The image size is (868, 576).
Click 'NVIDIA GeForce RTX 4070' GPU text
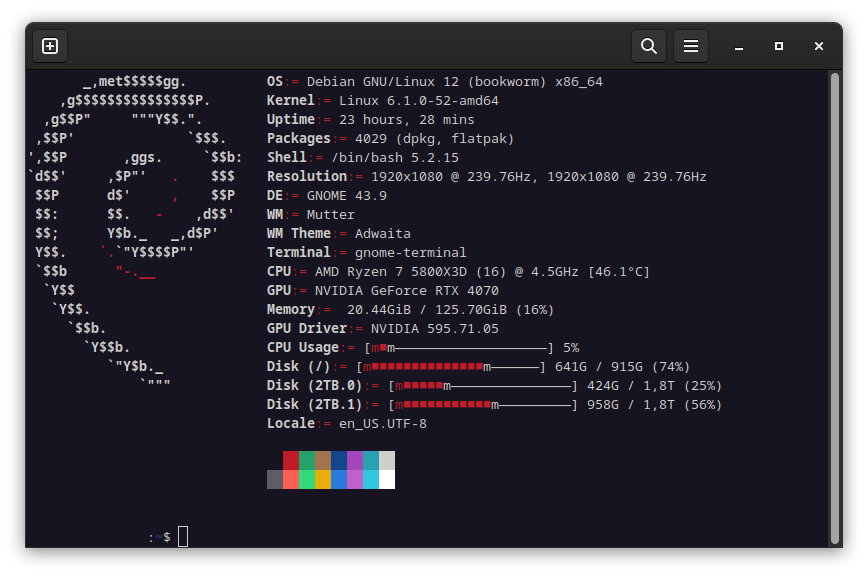407,290
